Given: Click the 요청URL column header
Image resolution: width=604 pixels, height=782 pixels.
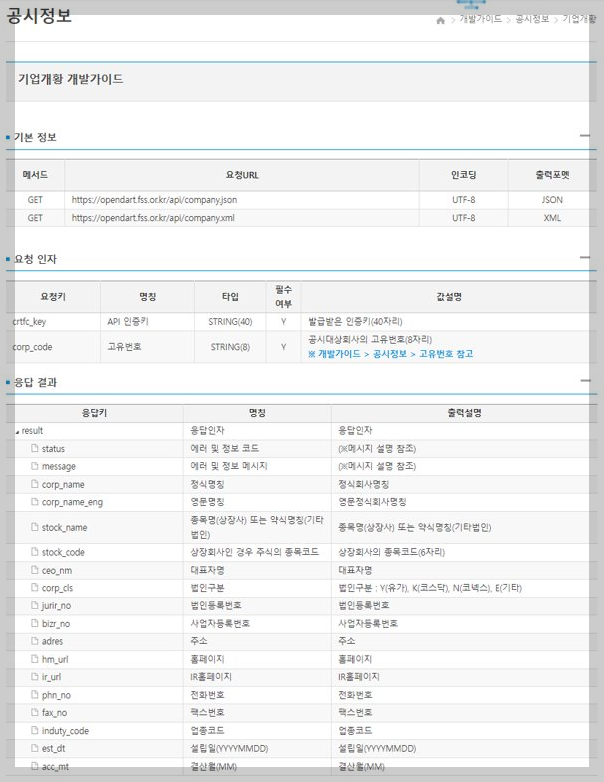Looking at the screenshot, I should tap(242, 175).
